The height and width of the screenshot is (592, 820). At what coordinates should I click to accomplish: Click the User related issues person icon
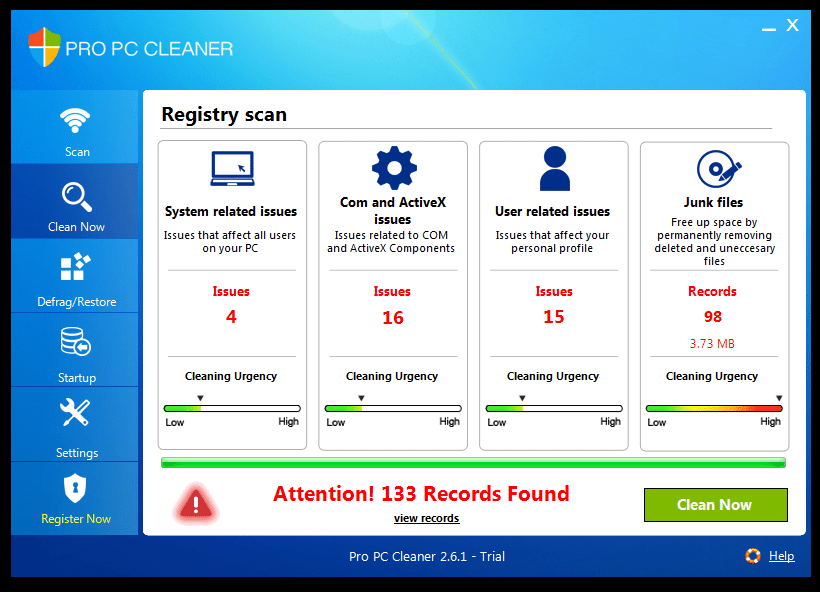[x=553, y=167]
